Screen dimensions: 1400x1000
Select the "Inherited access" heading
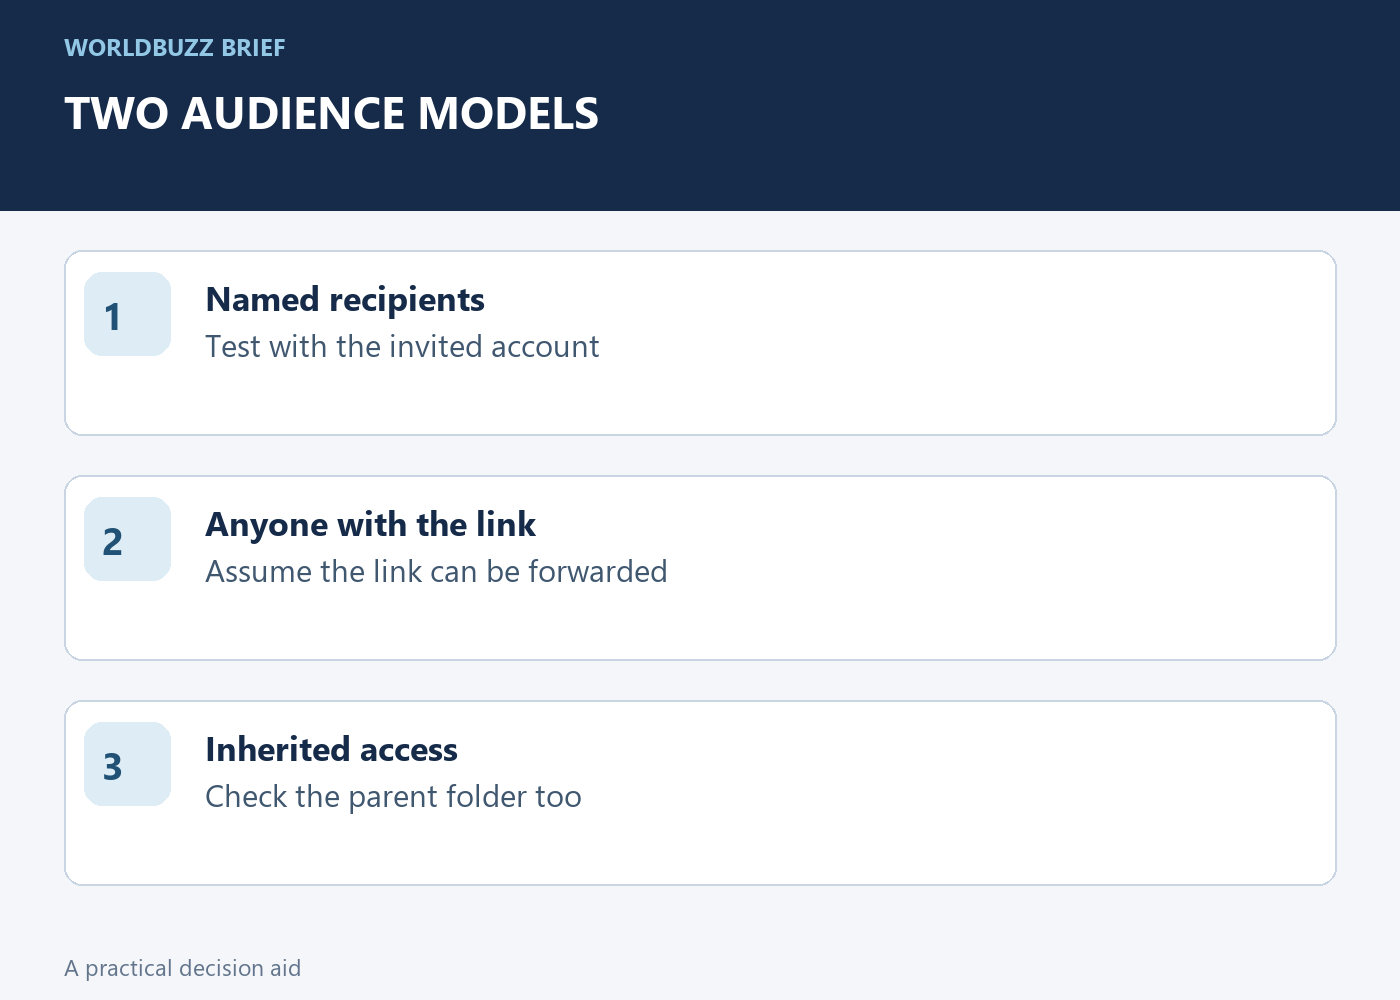[332, 750]
